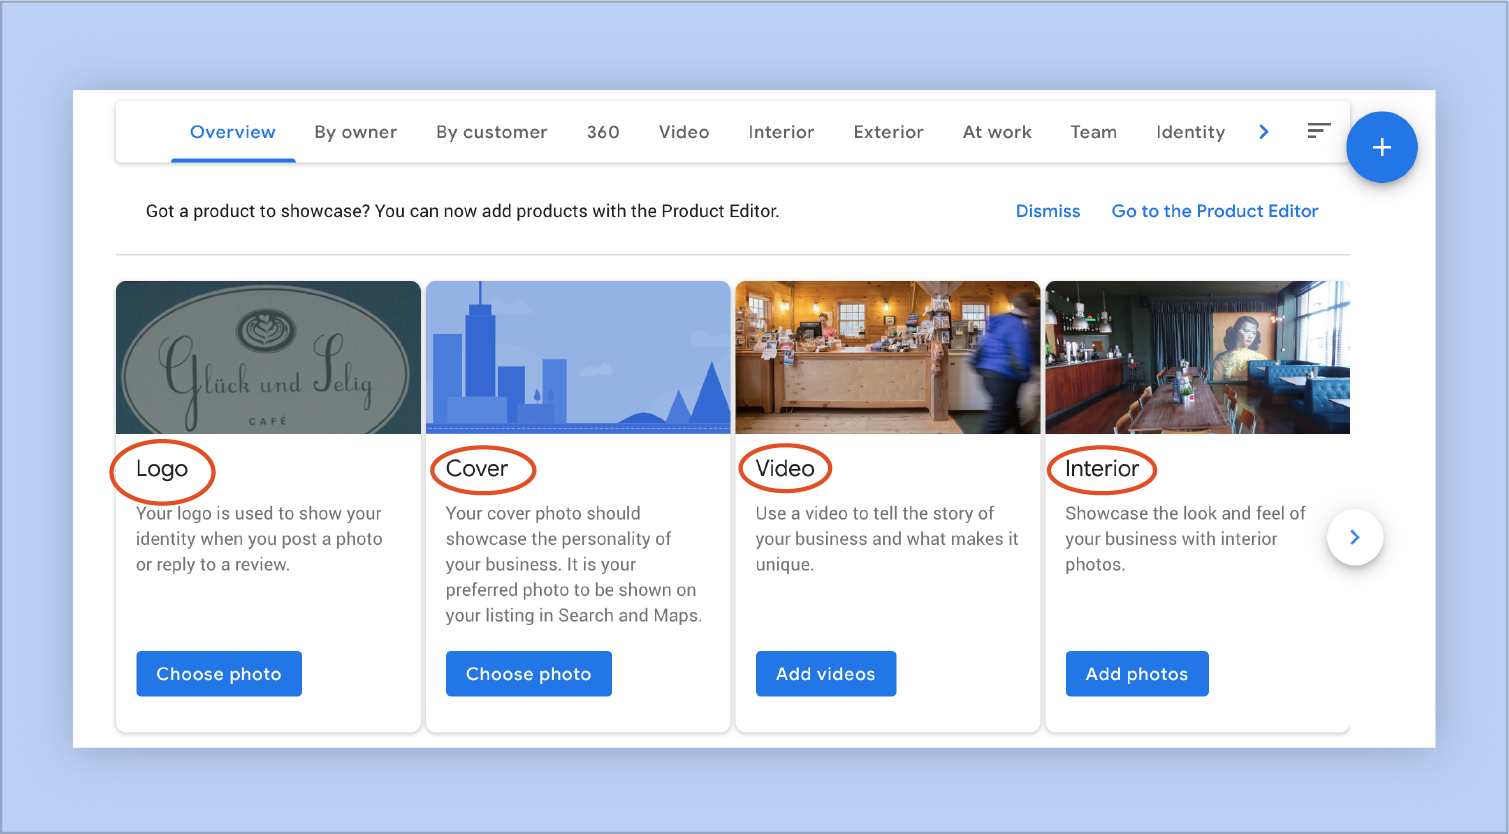Click Choose photo under the Logo card

[x=219, y=674]
